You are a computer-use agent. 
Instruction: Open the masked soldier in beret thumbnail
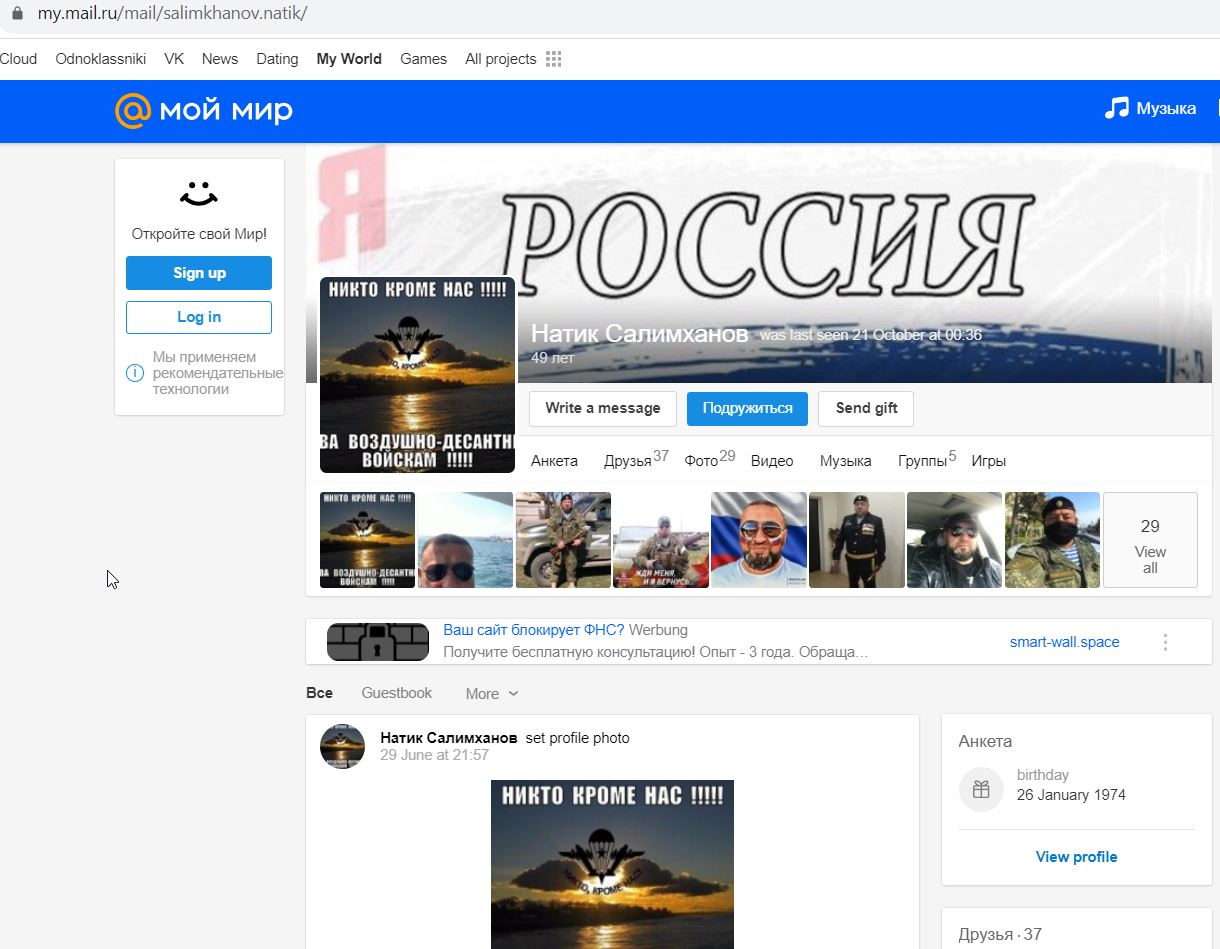[1052, 540]
